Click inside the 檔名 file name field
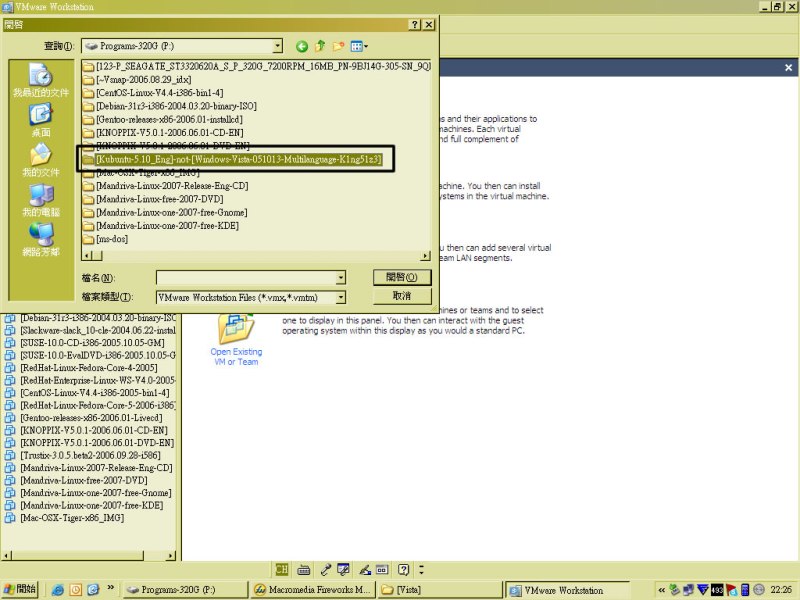This screenshot has width=800, height=600. click(246, 278)
